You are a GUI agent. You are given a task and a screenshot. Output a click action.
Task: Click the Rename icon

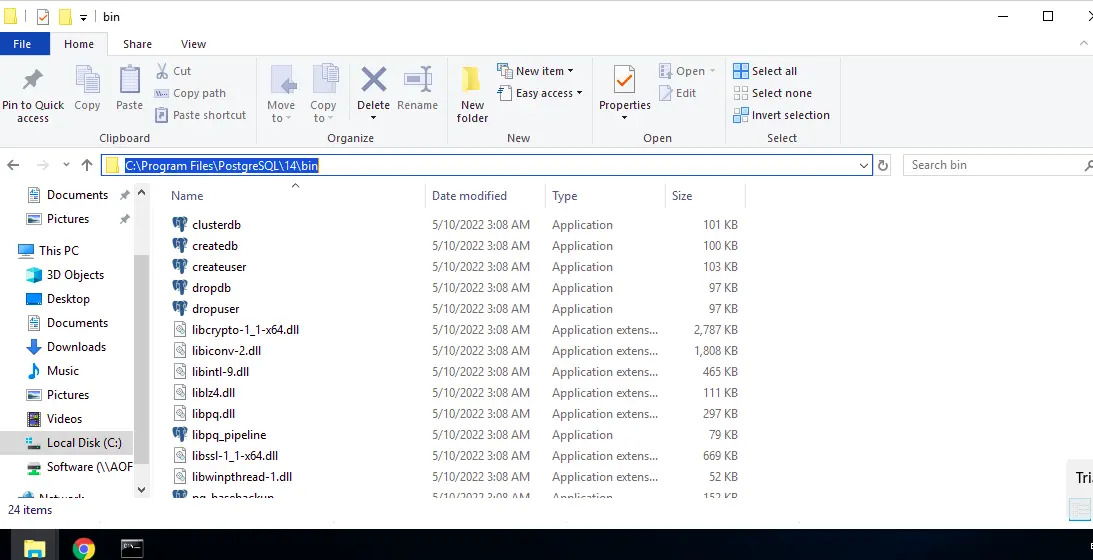pos(418,80)
